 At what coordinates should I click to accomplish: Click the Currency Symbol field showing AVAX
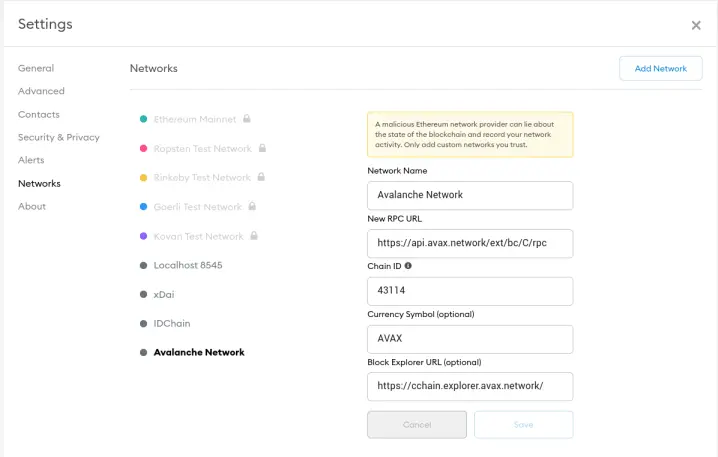470,339
